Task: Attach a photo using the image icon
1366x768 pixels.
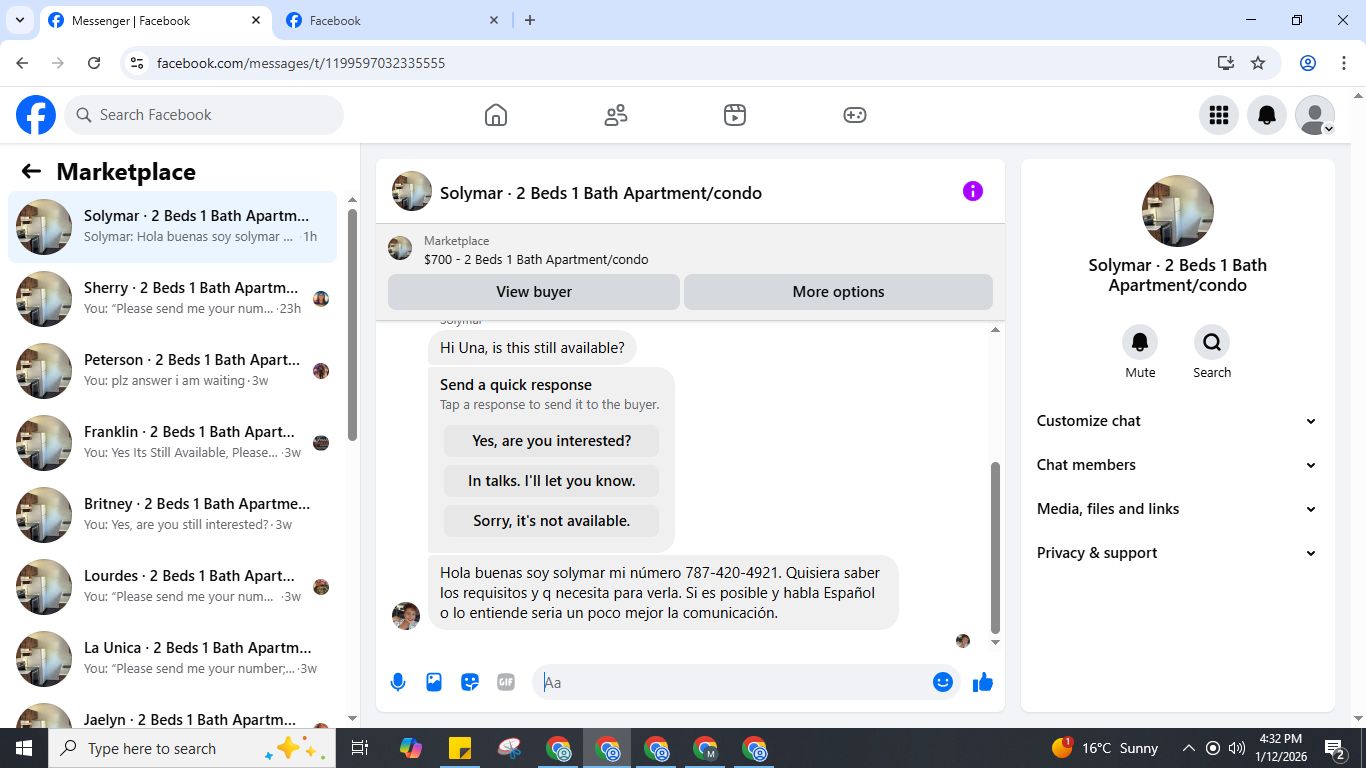Action: (434, 682)
